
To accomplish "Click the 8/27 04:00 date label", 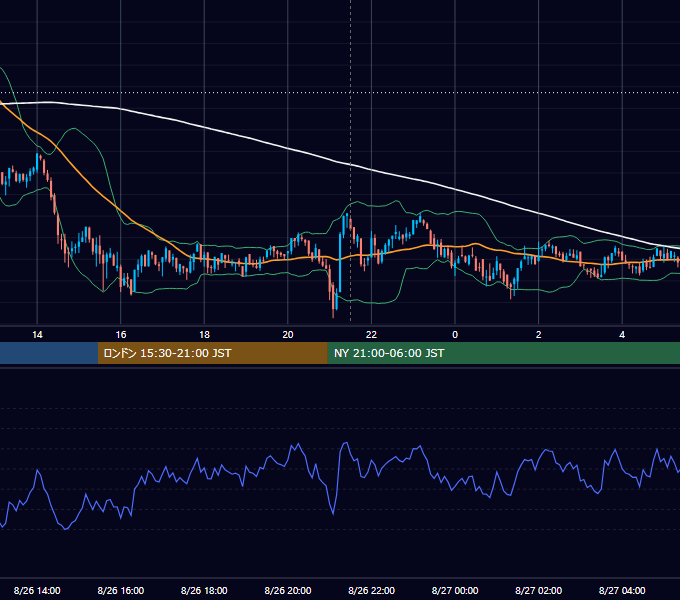I will [x=622, y=590].
